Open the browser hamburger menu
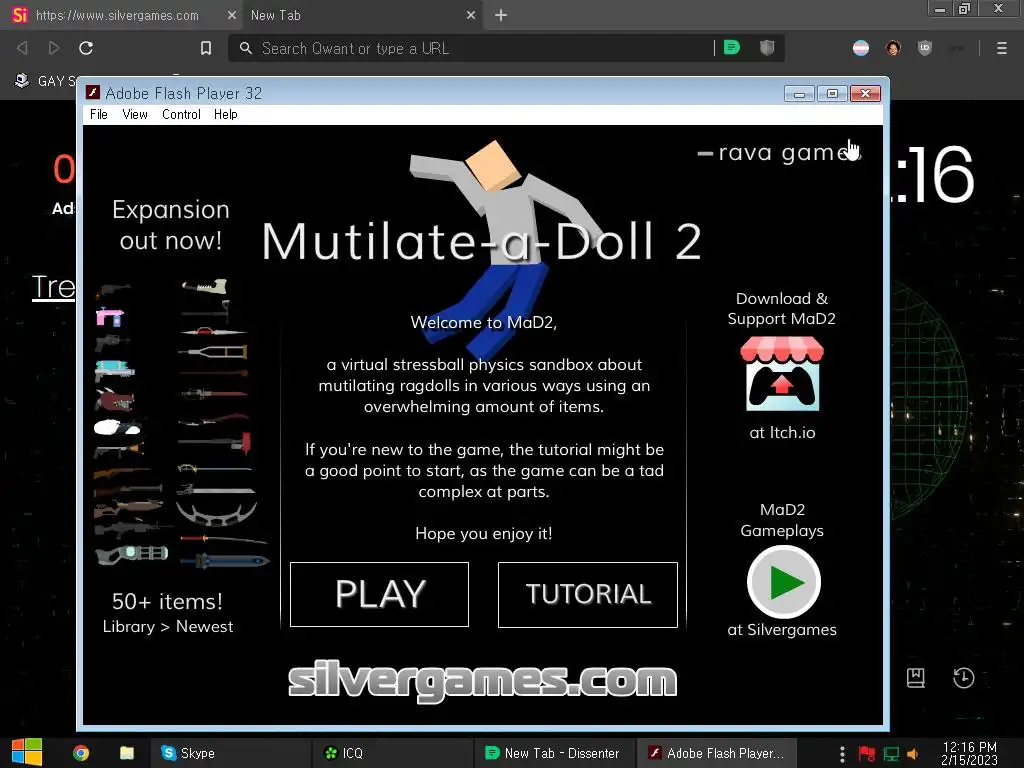Image resolution: width=1024 pixels, height=768 pixels. click(x=1002, y=48)
